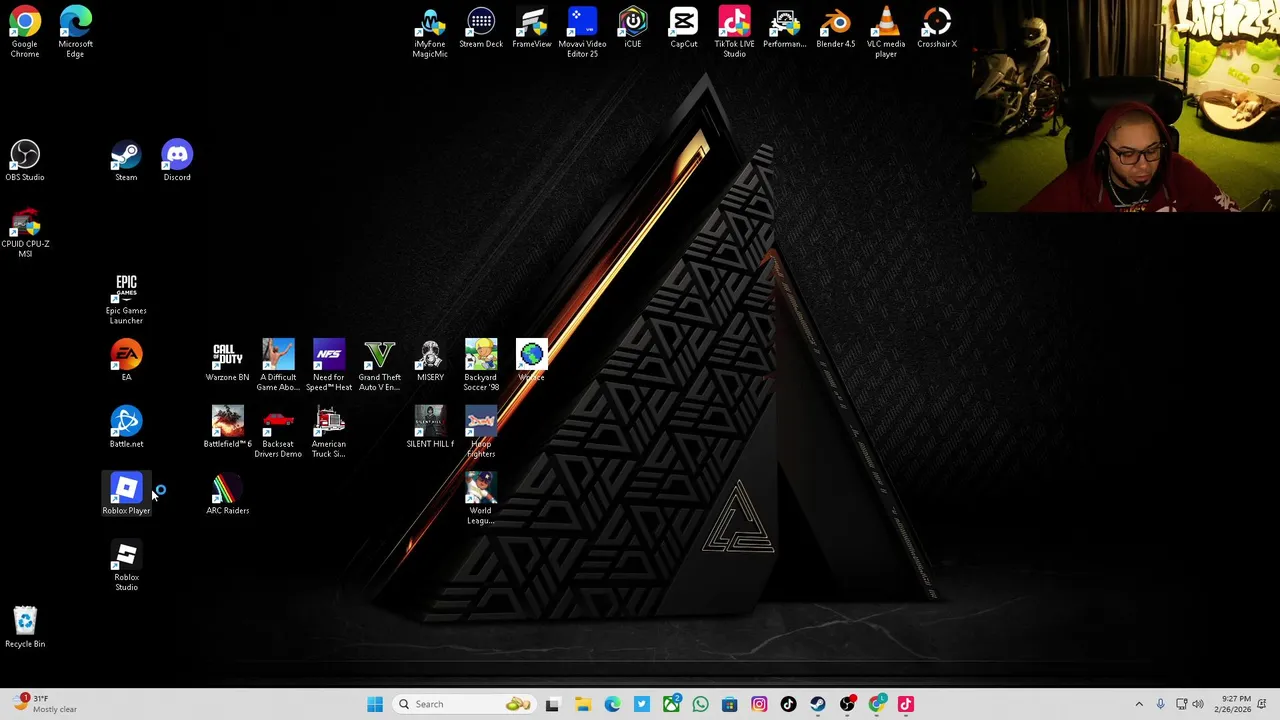Select the World League game desktop icon
The image size is (1280, 720).
[x=481, y=499]
